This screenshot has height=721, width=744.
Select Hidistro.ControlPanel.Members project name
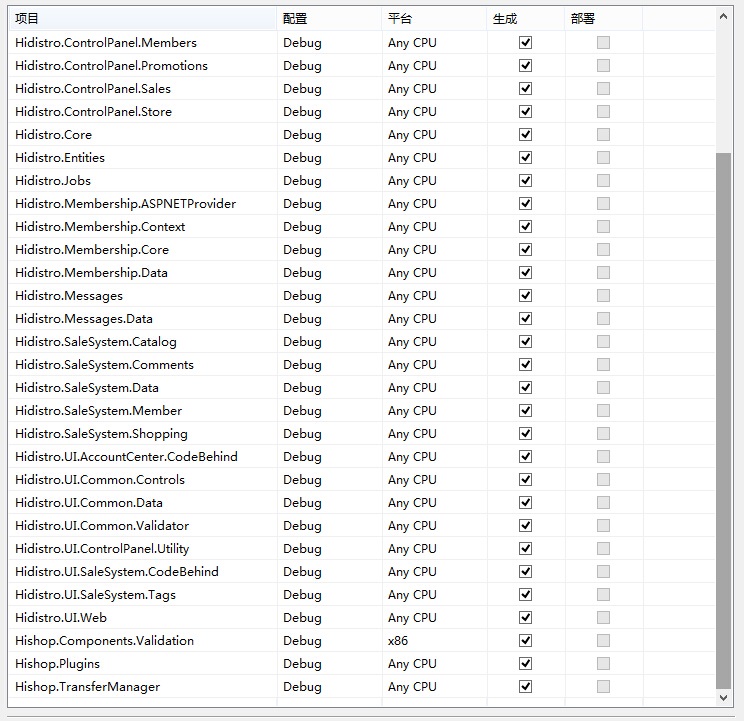pyautogui.click(x=106, y=43)
